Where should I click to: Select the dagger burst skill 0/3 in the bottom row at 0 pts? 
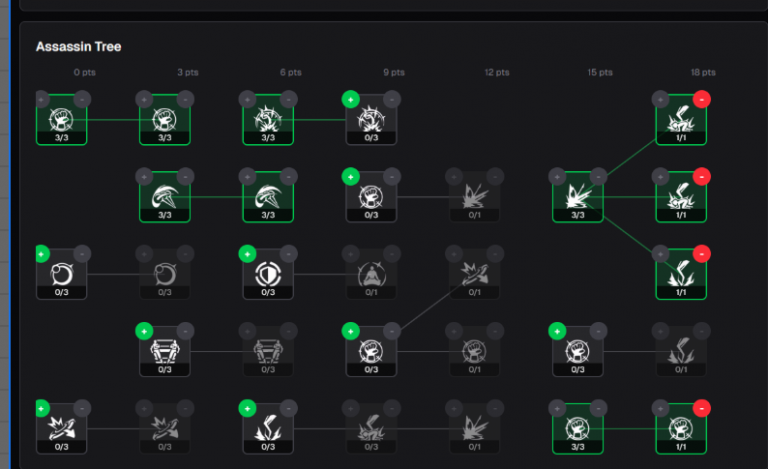pos(62,429)
